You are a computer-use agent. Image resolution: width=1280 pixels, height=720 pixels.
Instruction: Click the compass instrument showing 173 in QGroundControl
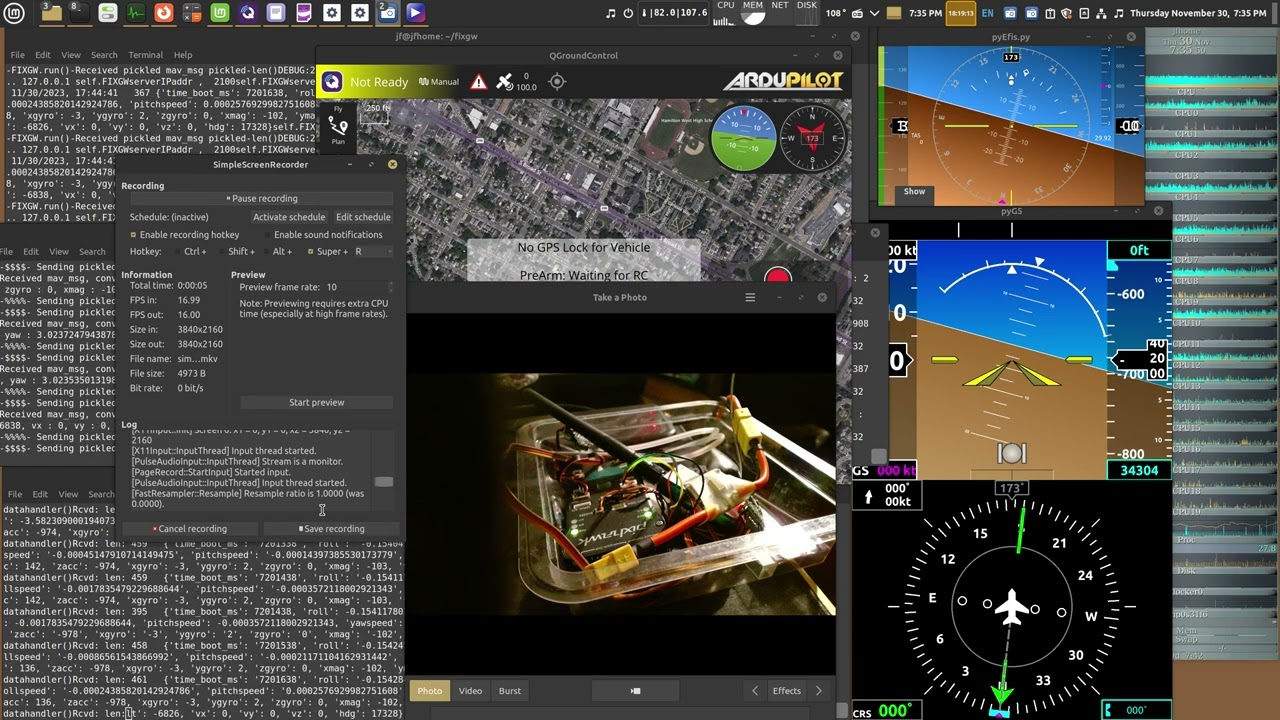(x=812, y=137)
